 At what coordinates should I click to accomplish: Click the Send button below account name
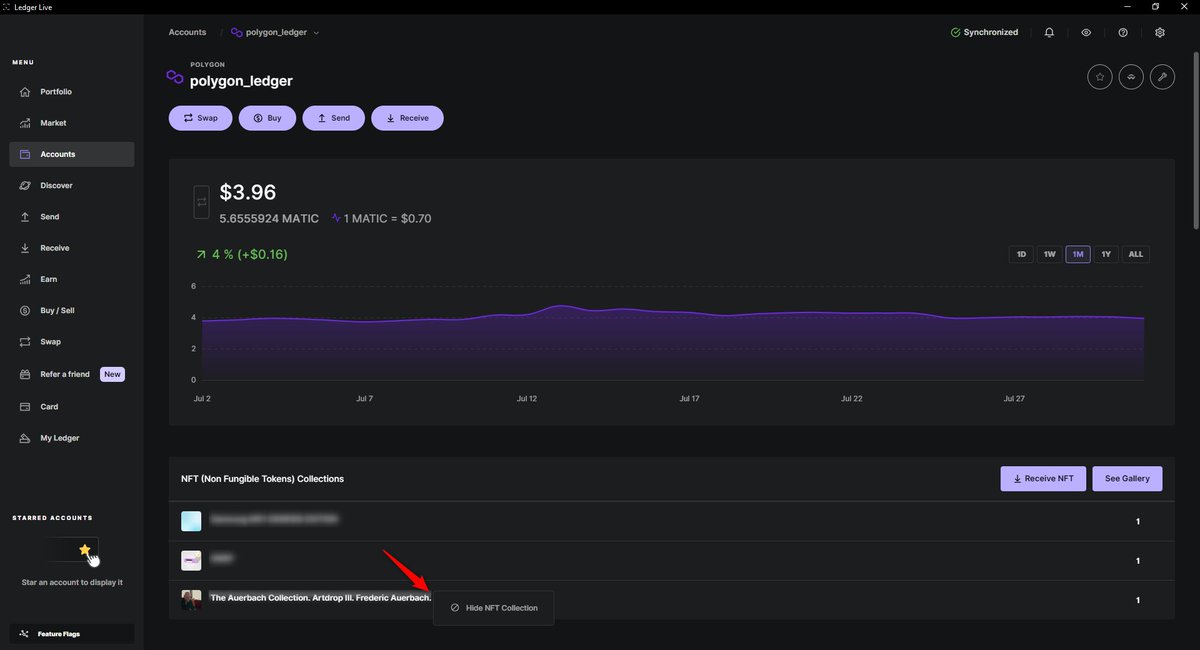[334, 118]
